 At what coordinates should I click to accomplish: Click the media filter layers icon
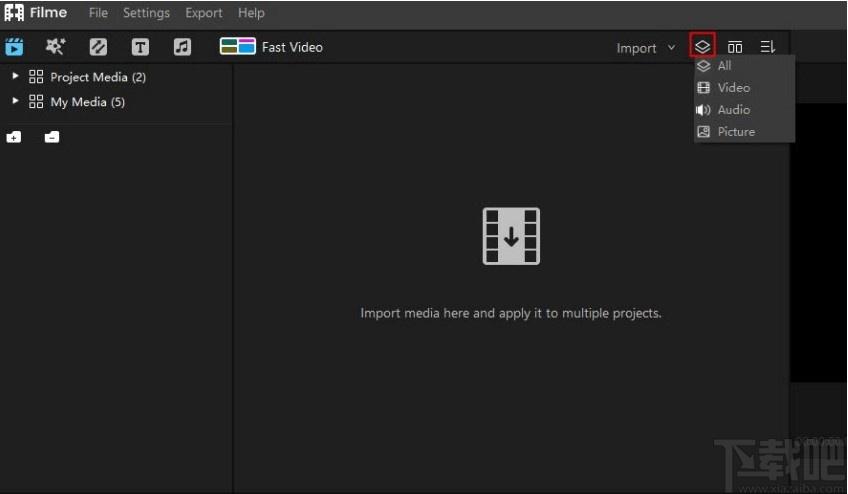click(x=703, y=47)
